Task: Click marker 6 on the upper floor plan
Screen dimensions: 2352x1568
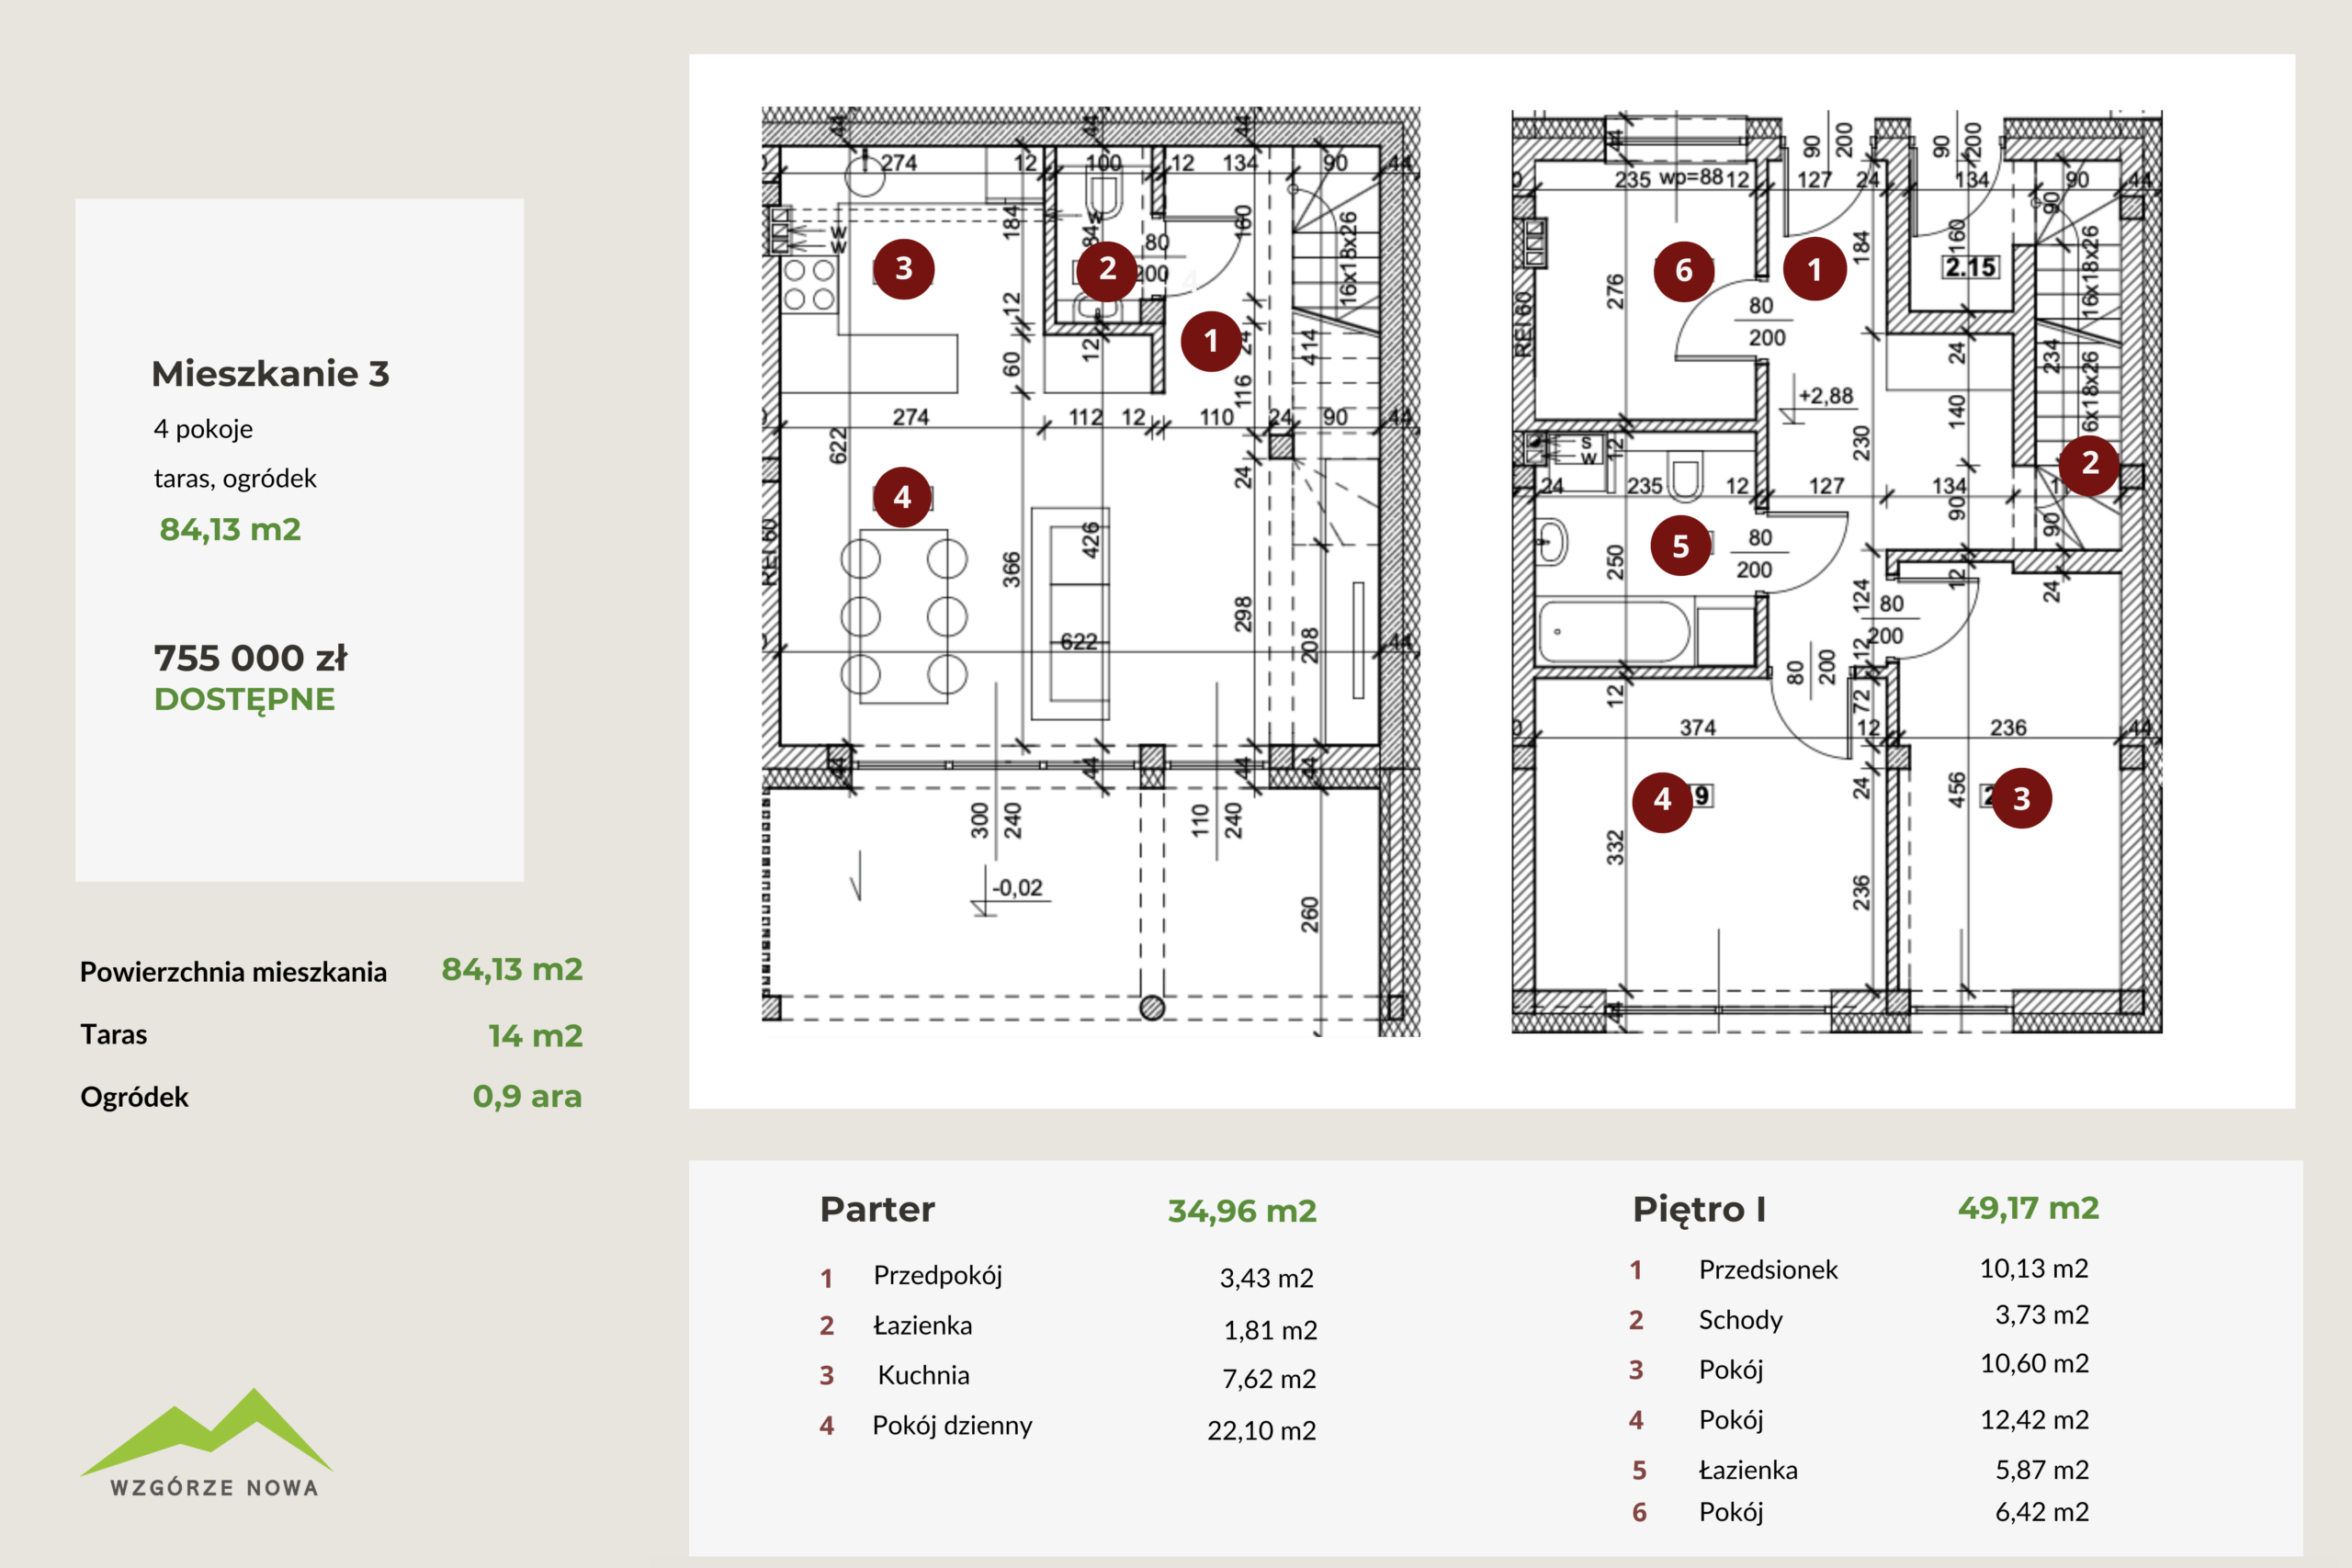Action: pyautogui.click(x=1684, y=270)
